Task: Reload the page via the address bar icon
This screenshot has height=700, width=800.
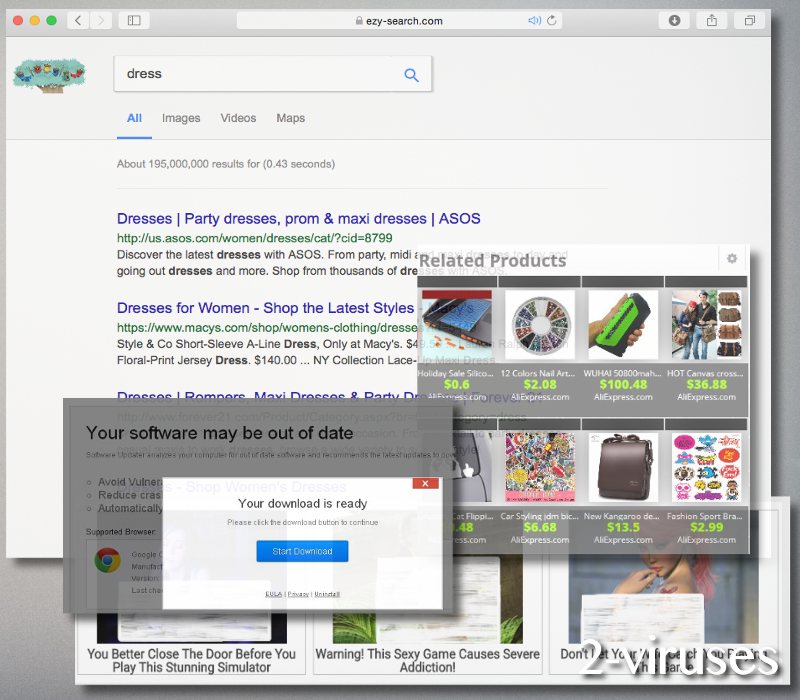Action: [551, 19]
